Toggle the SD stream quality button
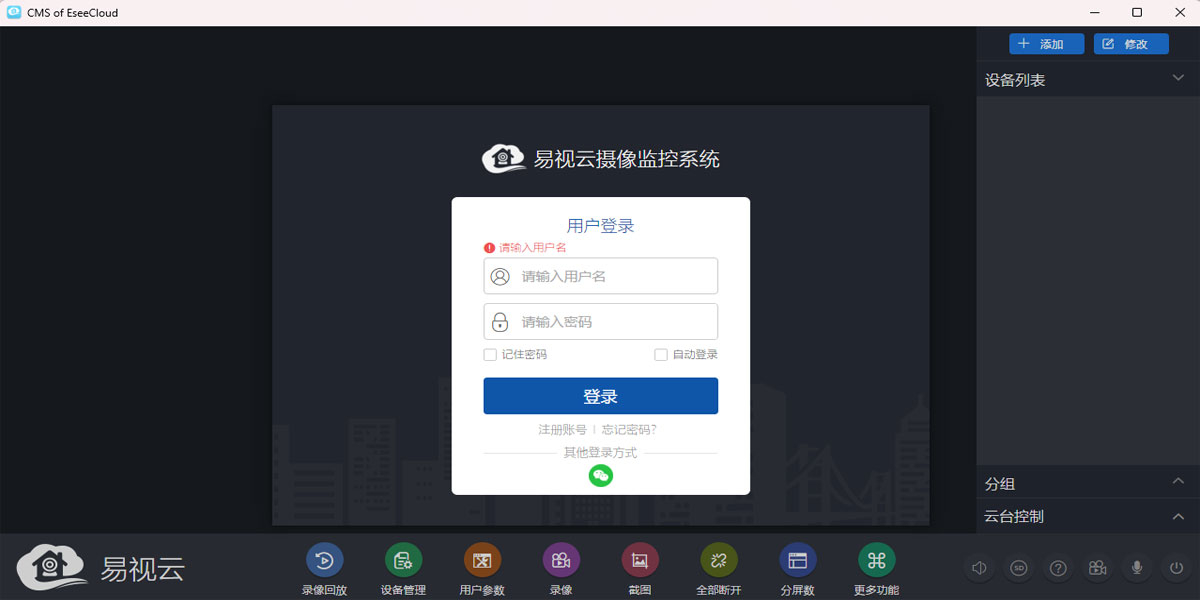The height and width of the screenshot is (600, 1200). (x=1018, y=567)
